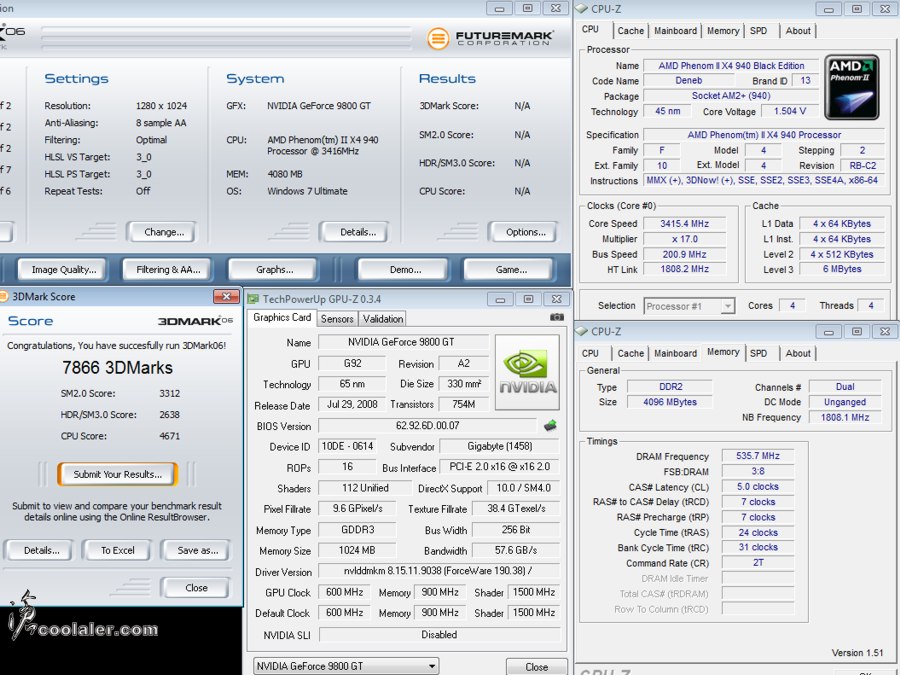This screenshot has width=900, height=675.
Task: Export the score with To Excel
Action: 118,550
